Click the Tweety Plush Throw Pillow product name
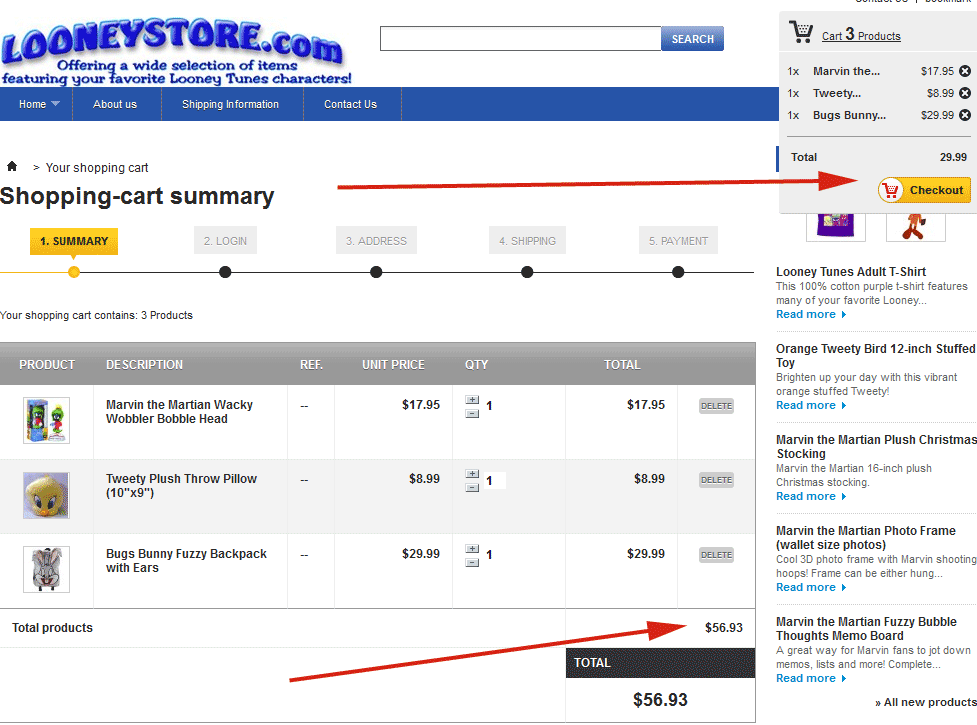Image resolution: width=977 pixels, height=725 pixels. click(x=181, y=486)
